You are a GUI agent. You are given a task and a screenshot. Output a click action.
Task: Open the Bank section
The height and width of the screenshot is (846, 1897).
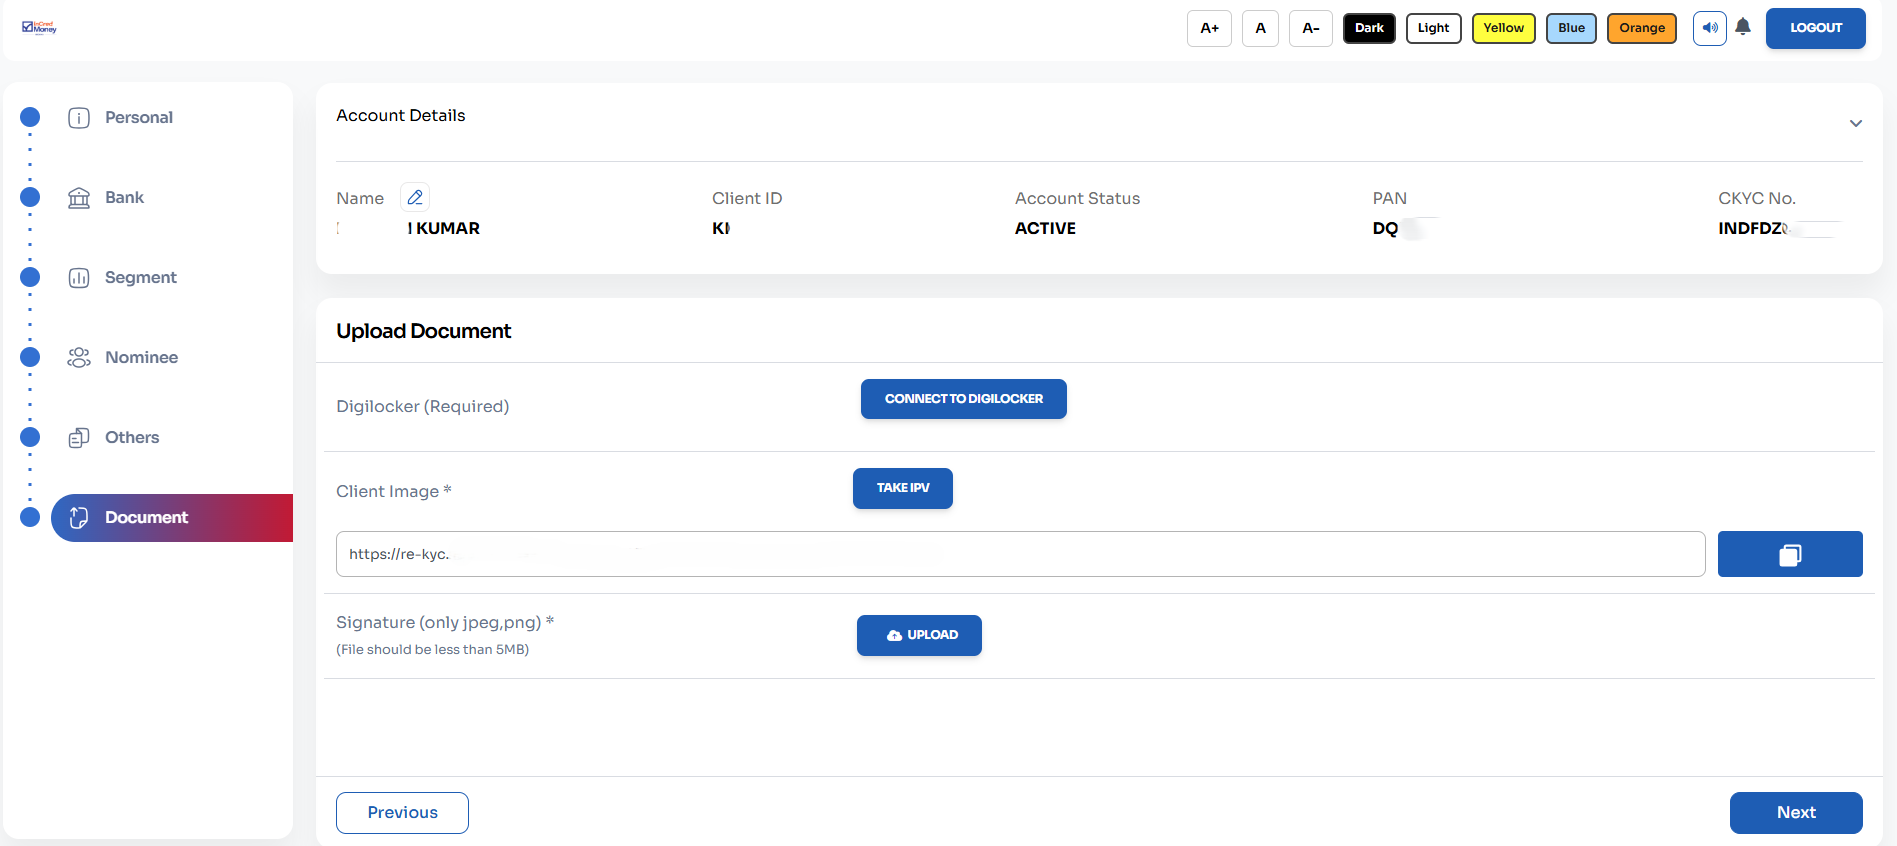pos(124,197)
